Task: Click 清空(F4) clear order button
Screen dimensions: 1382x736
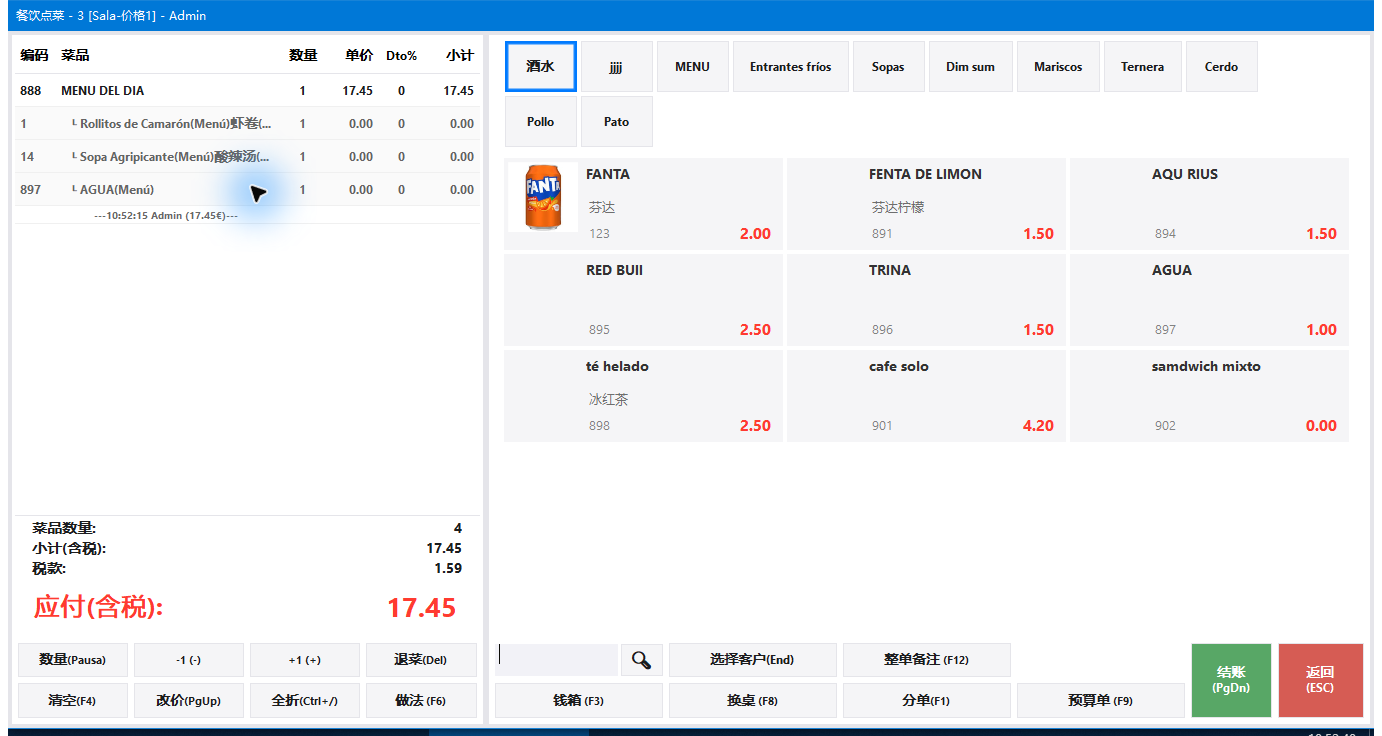Action: pyautogui.click(x=72, y=701)
